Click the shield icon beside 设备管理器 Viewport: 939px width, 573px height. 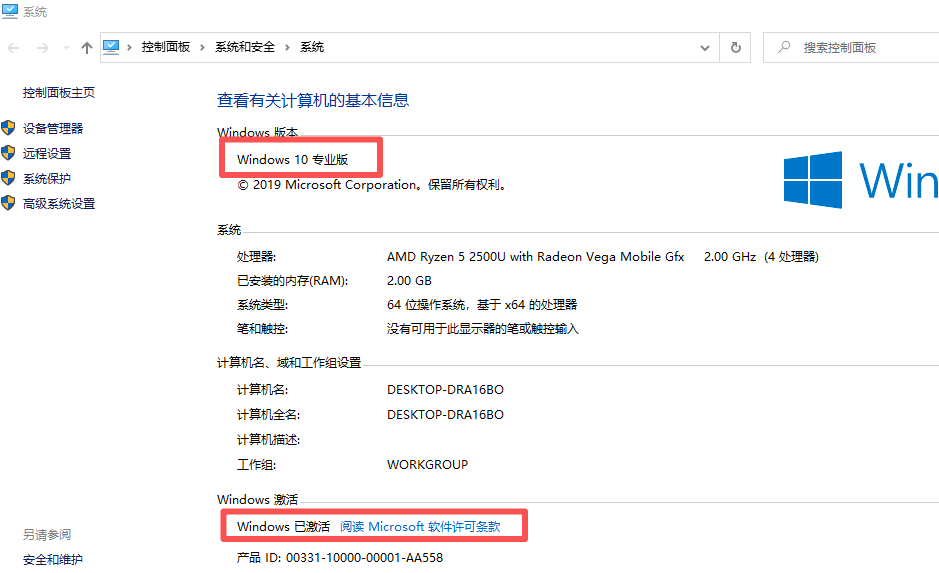click(8, 128)
